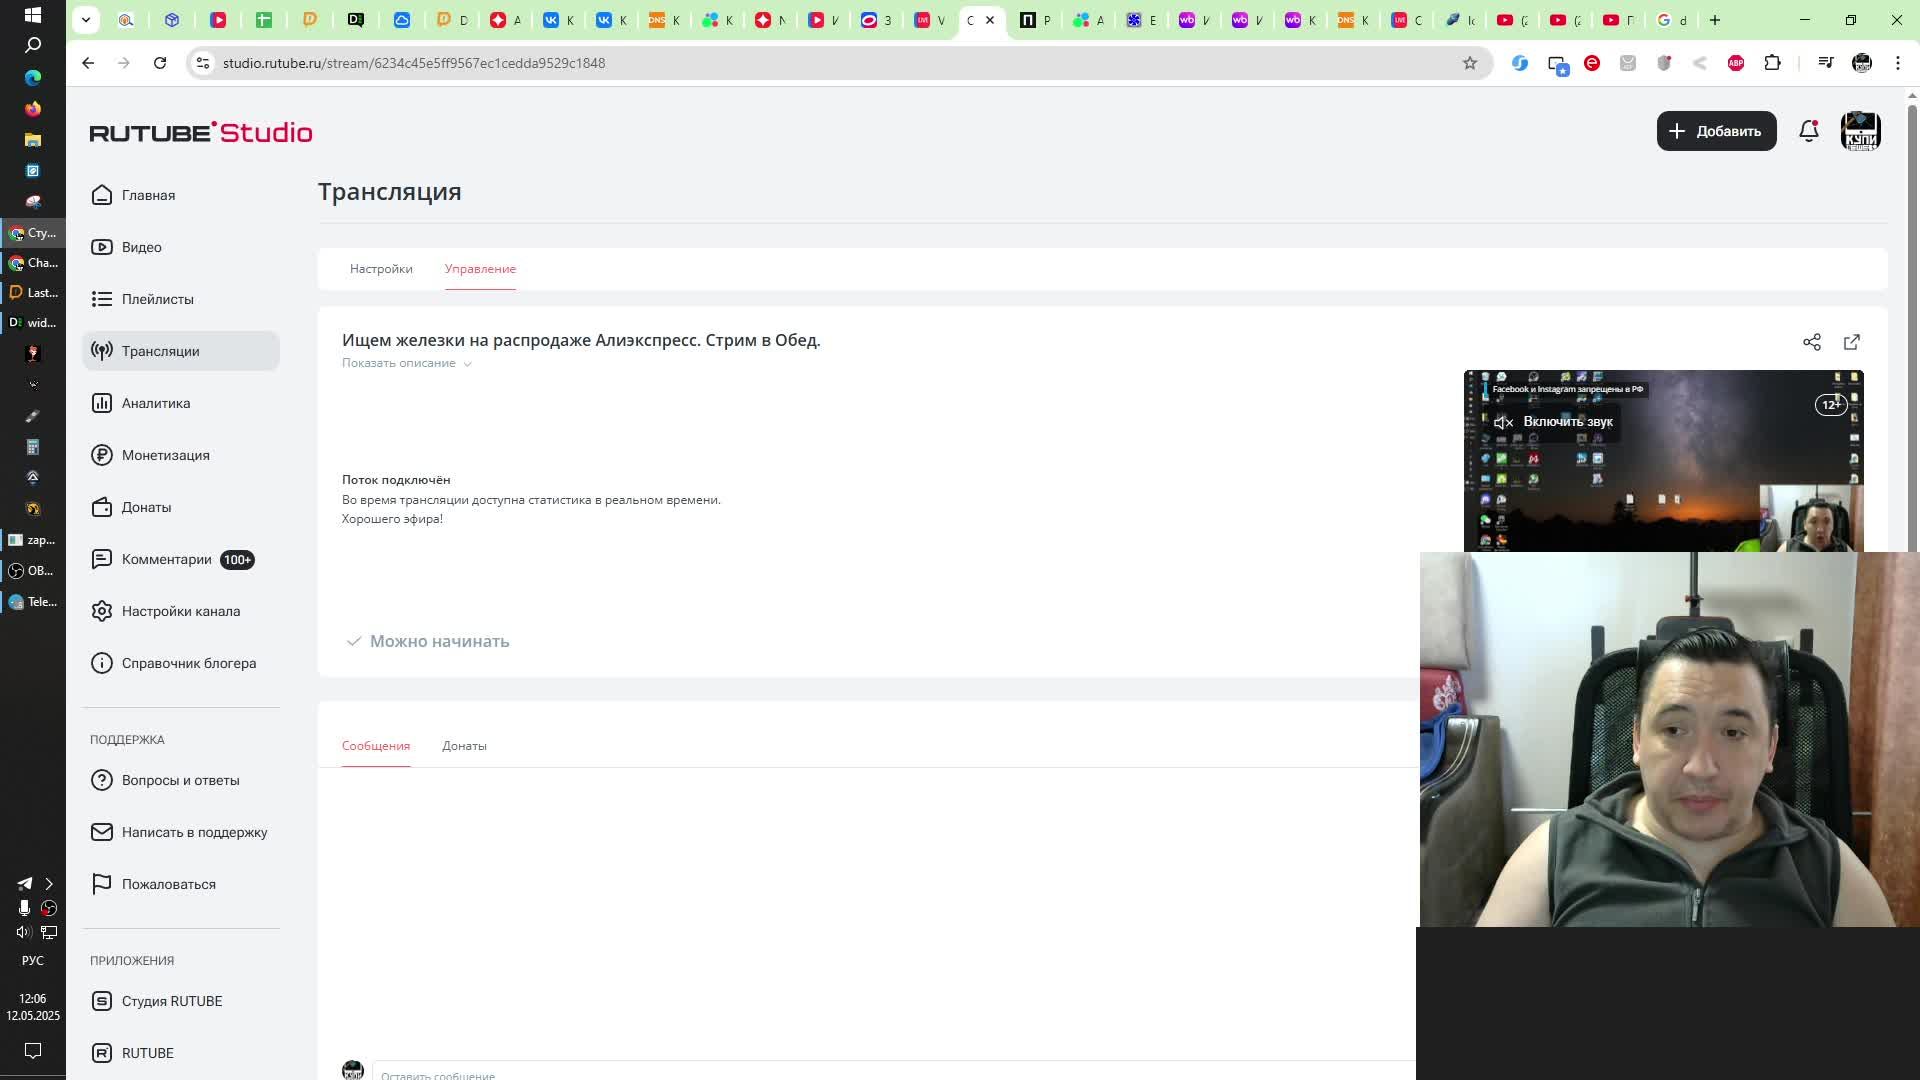Open Монетизация in sidebar
This screenshot has width=1920, height=1080.
click(x=166, y=455)
